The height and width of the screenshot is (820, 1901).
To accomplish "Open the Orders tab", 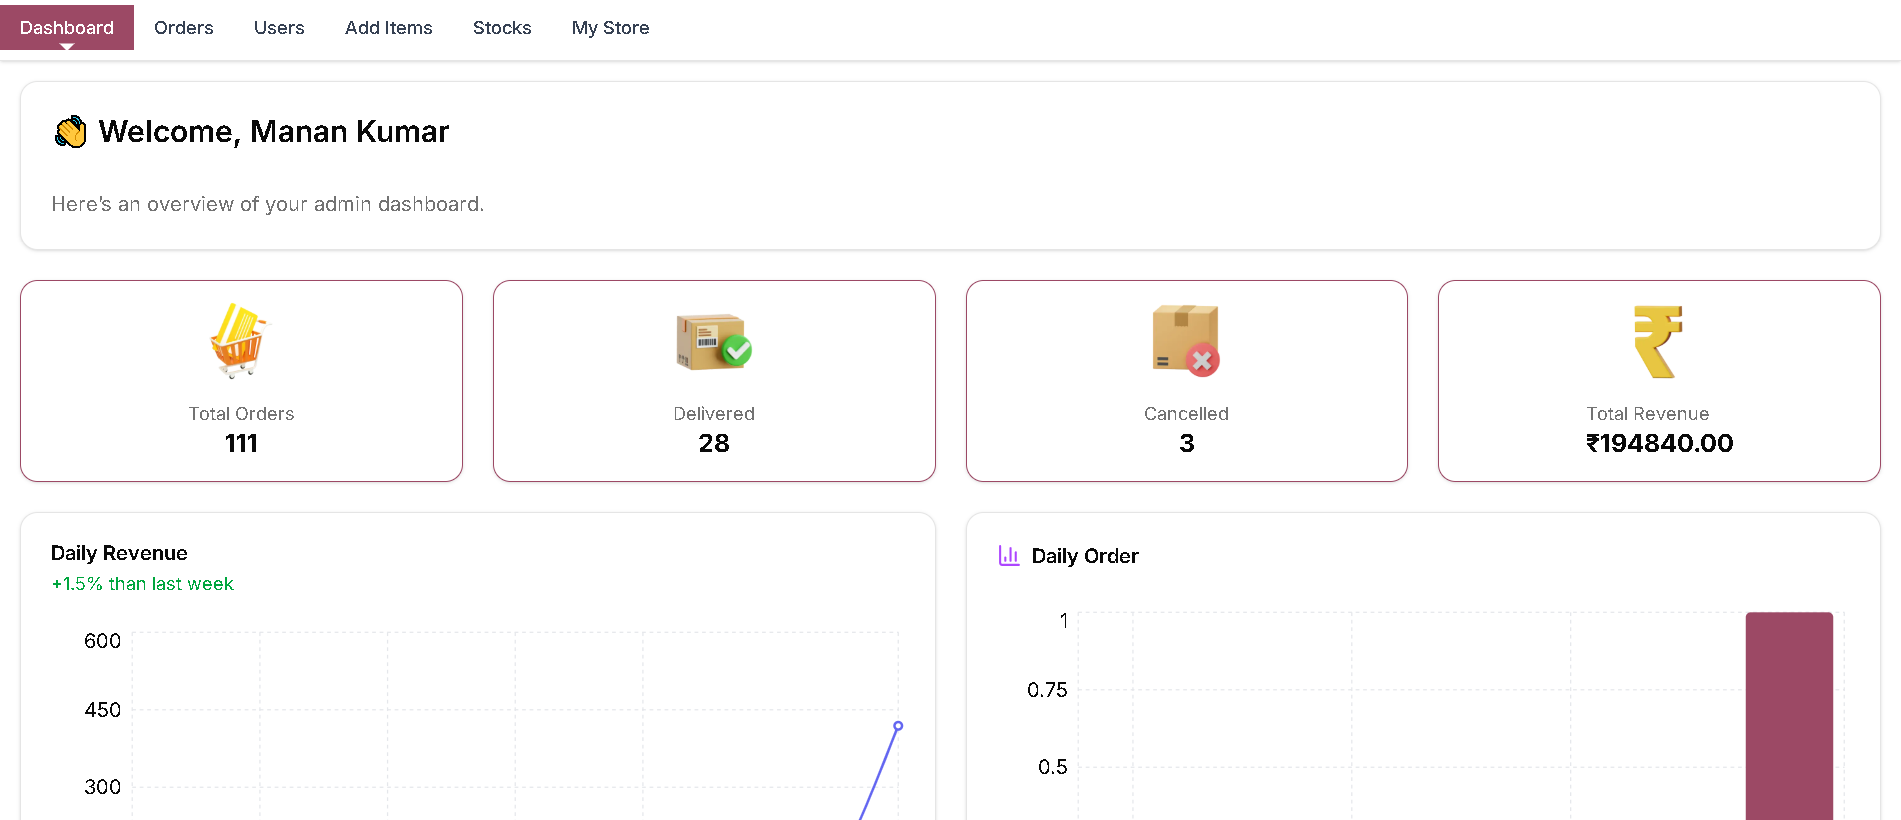I will (x=184, y=28).
